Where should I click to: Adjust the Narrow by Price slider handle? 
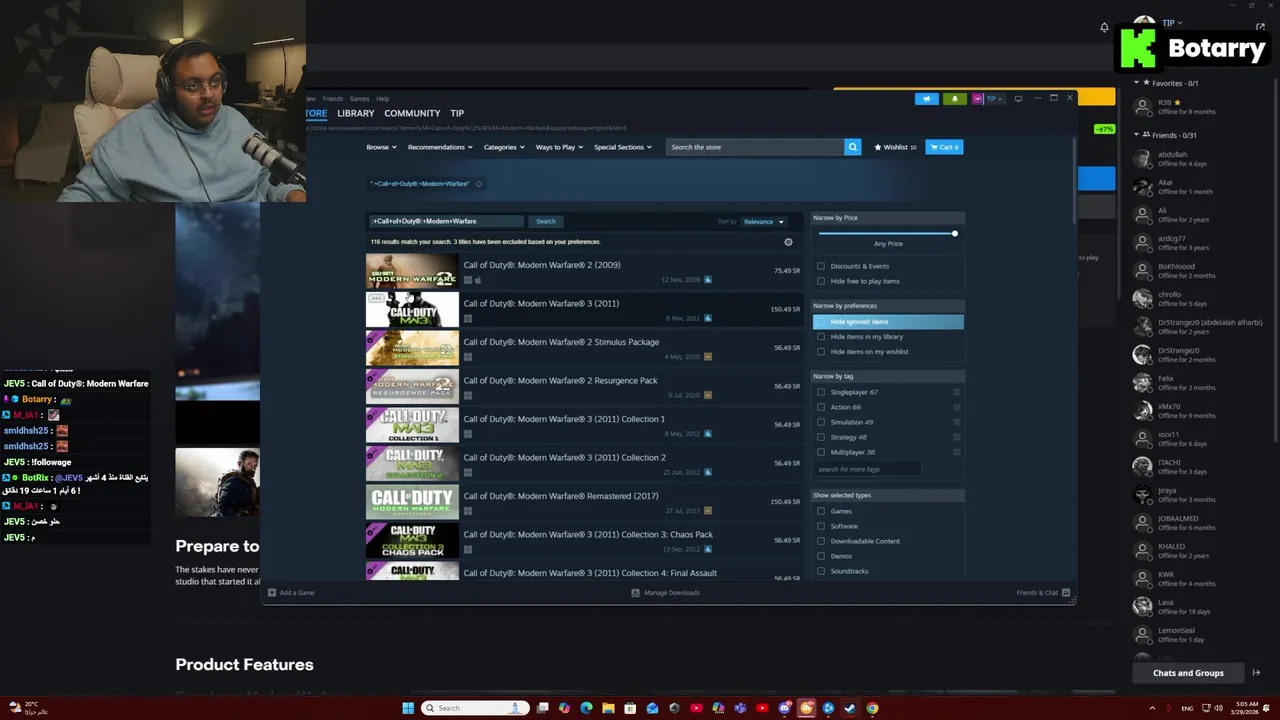[x=955, y=233]
